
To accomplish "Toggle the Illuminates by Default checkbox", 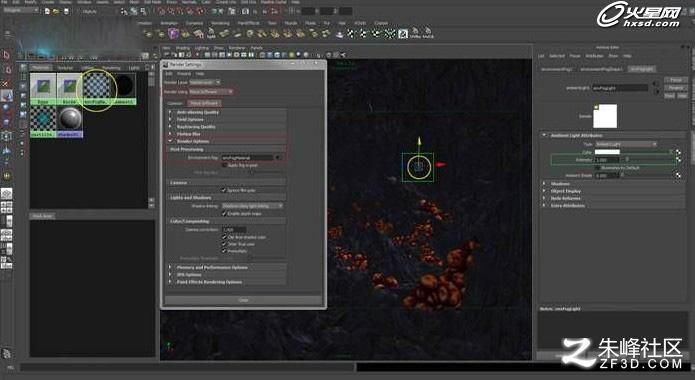I will tap(598, 168).
